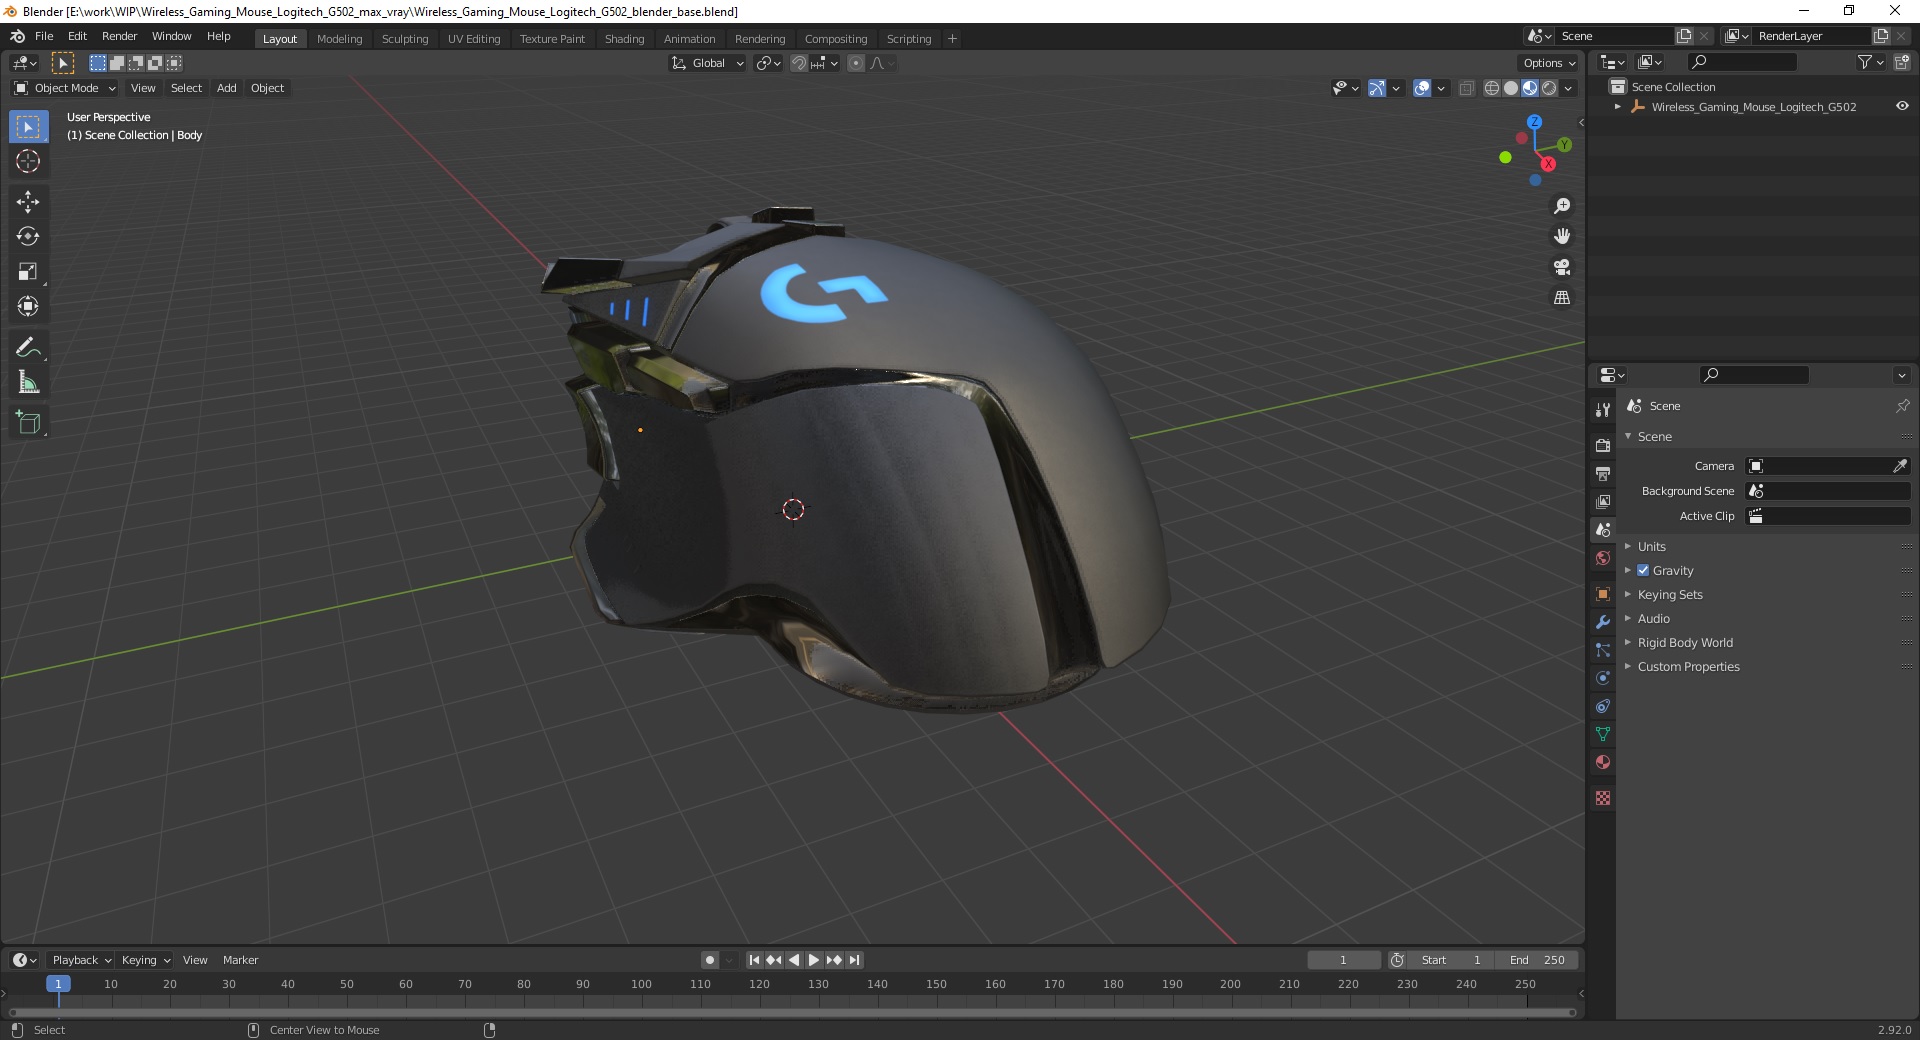Switch to the Modeling workspace tab
The height and width of the screenshot is (1040, 1920).
pyautogui.click(x=339, y=39)
